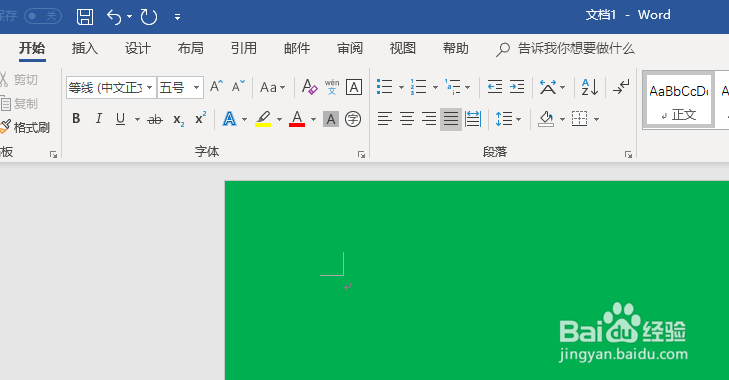Click the 复制 button

tap(19, 103)
